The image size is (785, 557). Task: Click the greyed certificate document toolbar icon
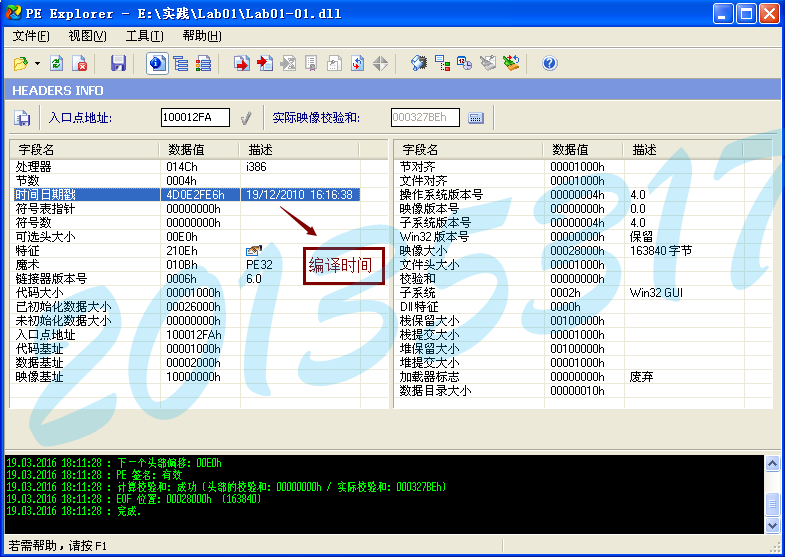coord(311,64)
